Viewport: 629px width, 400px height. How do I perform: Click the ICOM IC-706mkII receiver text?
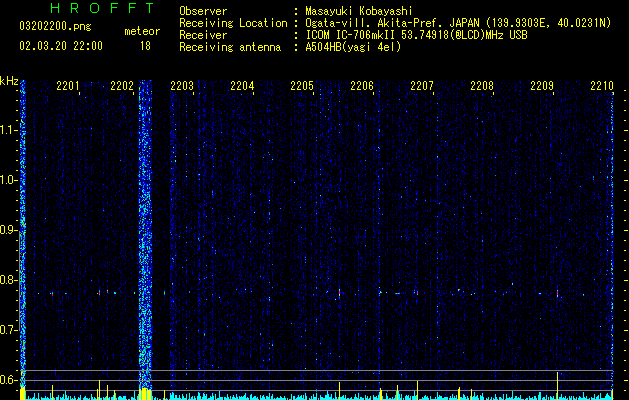[x=416, y=35]
